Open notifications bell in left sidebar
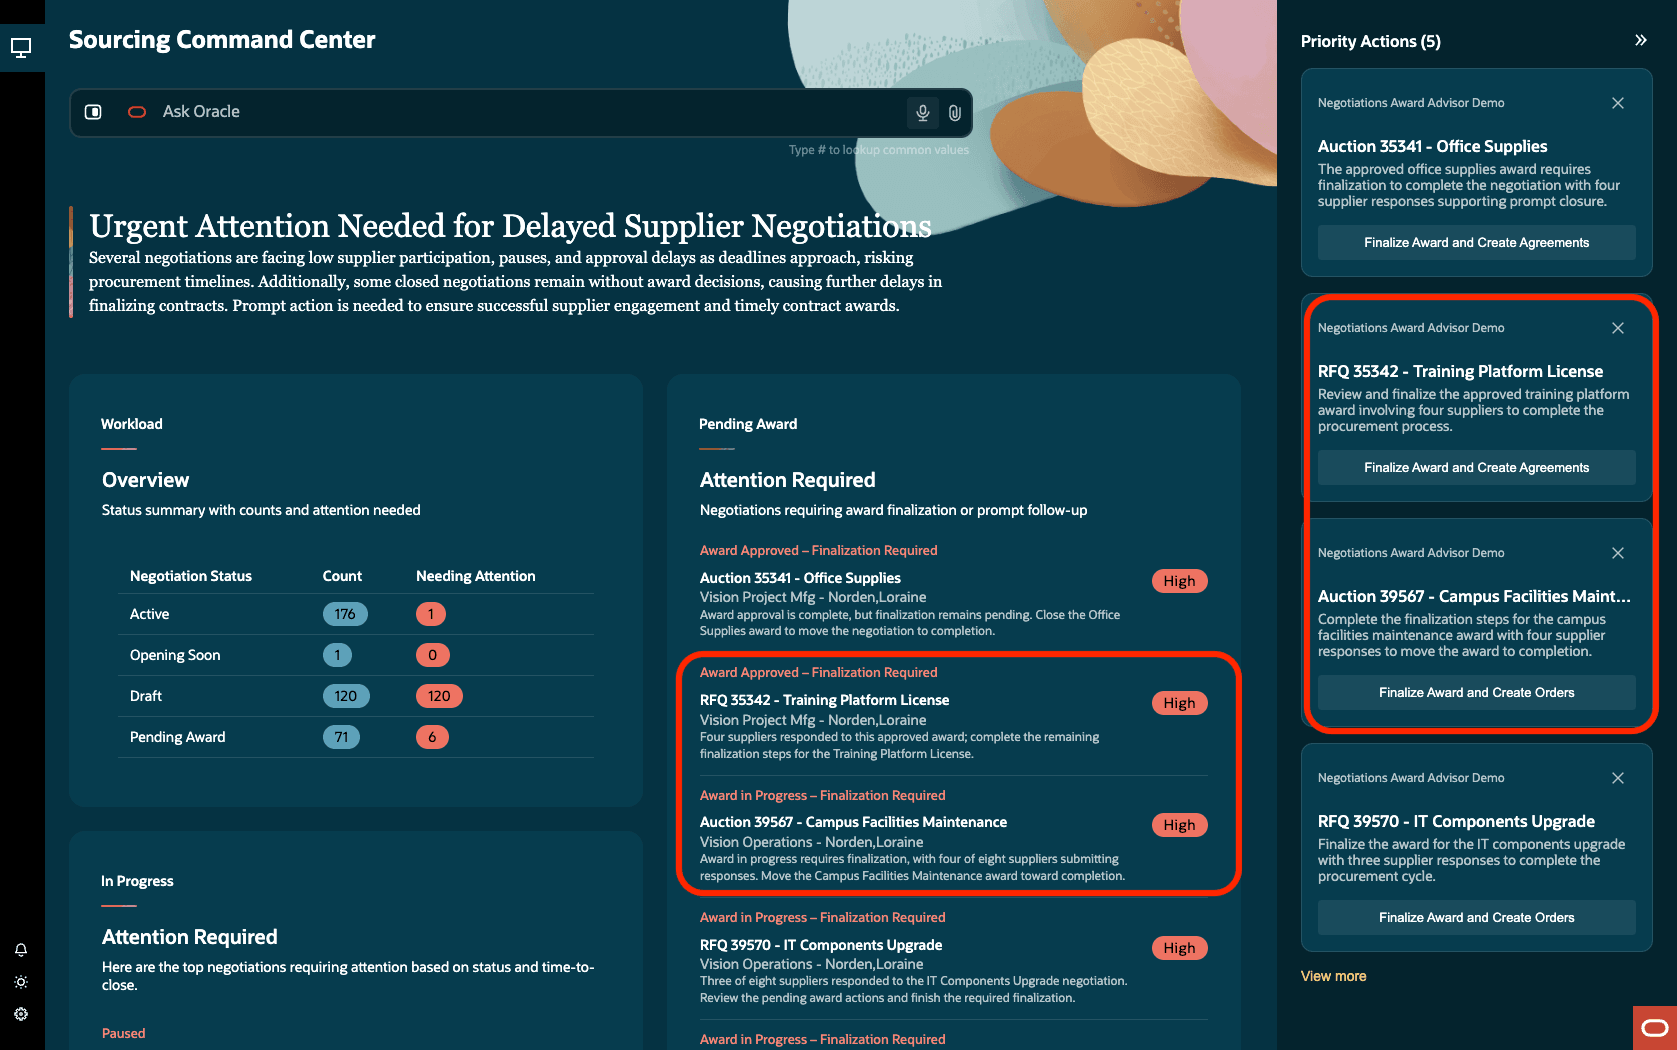The width and height of the screenshot is (1677, 1050). [x=21, y=950]
